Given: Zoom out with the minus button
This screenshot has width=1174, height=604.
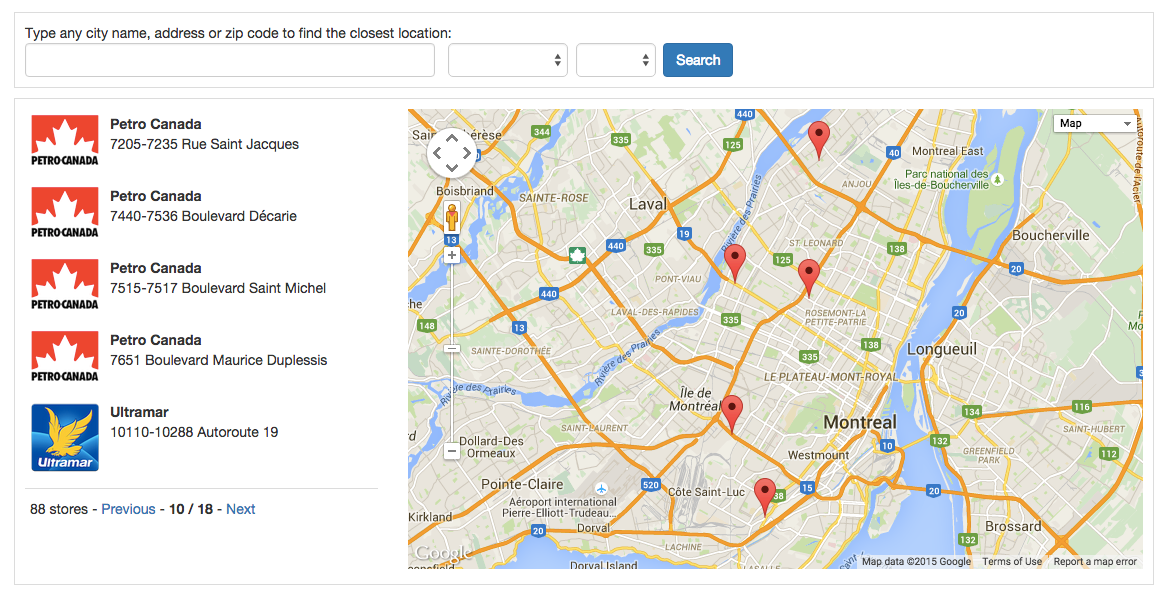Looking at the screenshot, I should tap(452, 451).
